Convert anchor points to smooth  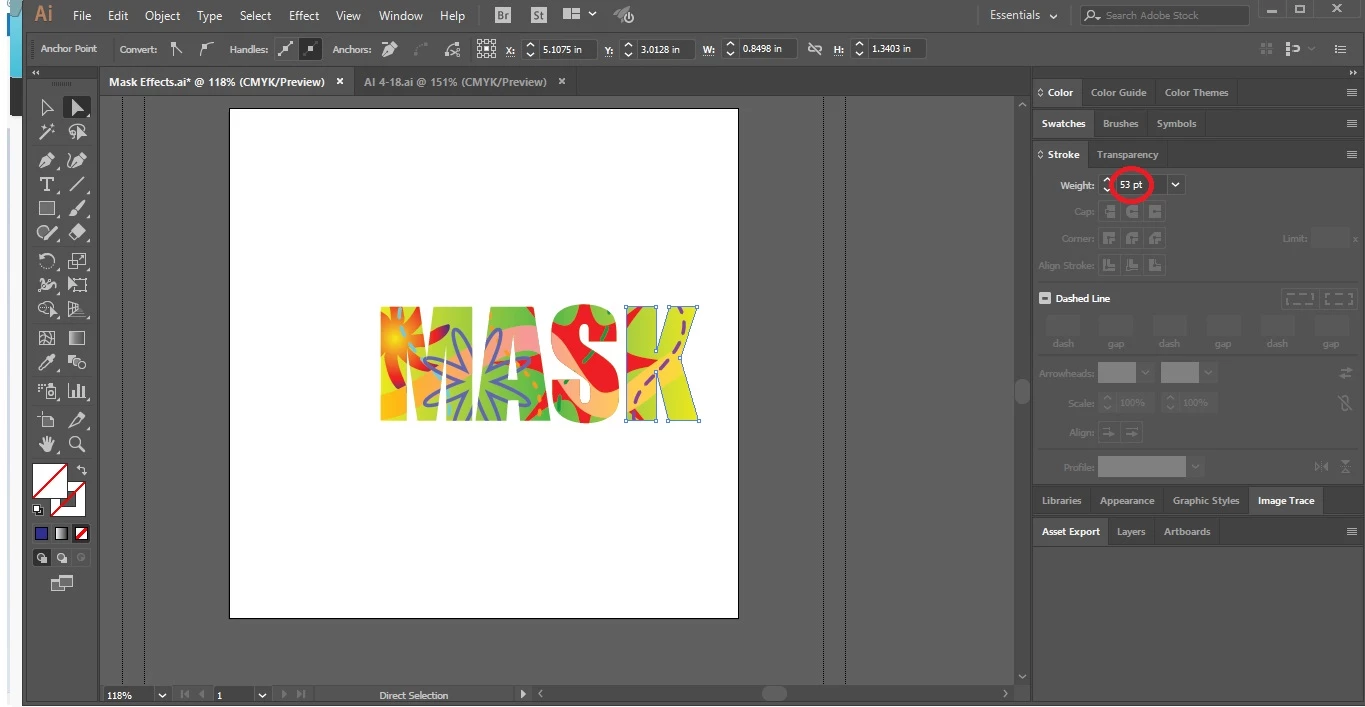click(205, 48)
